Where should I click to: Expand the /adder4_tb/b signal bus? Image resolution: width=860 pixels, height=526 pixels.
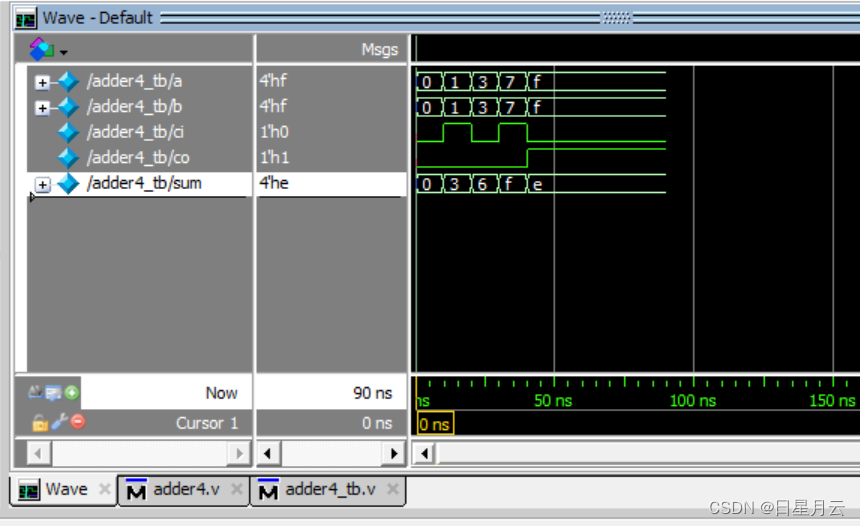pyautogui.click(x=42, y=108)
